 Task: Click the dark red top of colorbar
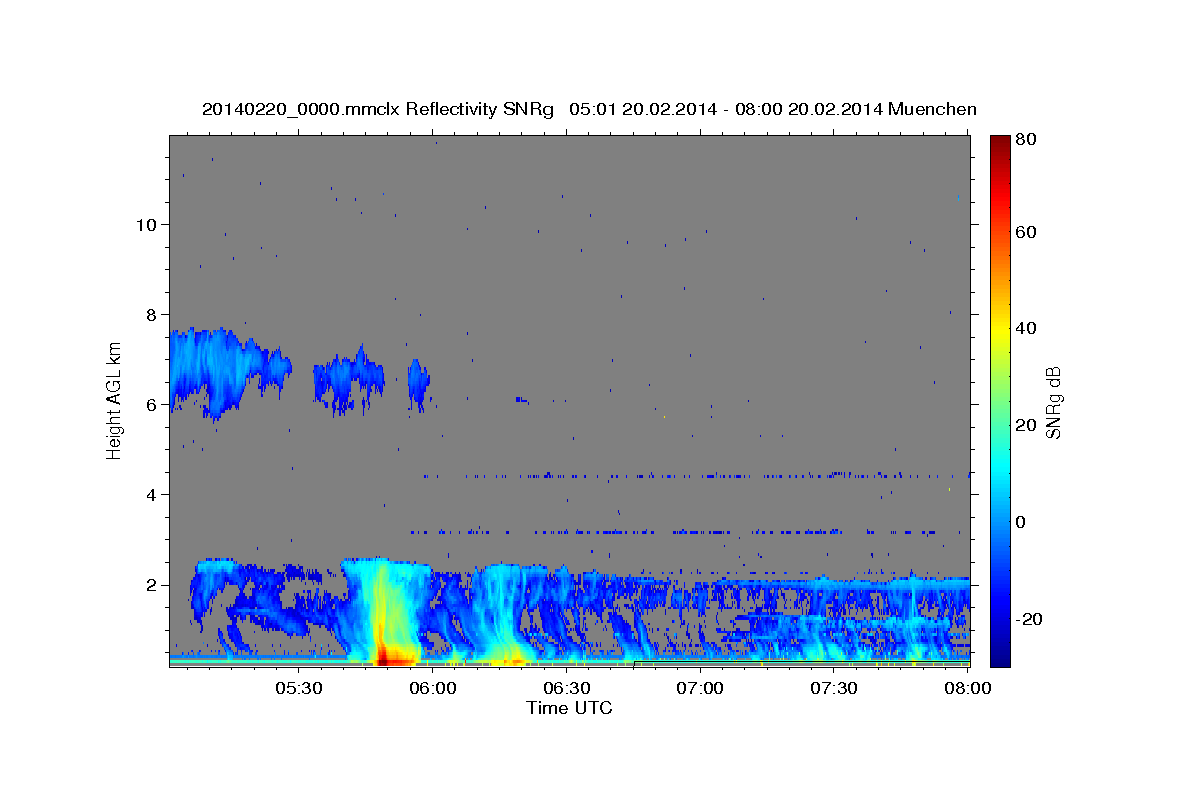click(1000, 143)
